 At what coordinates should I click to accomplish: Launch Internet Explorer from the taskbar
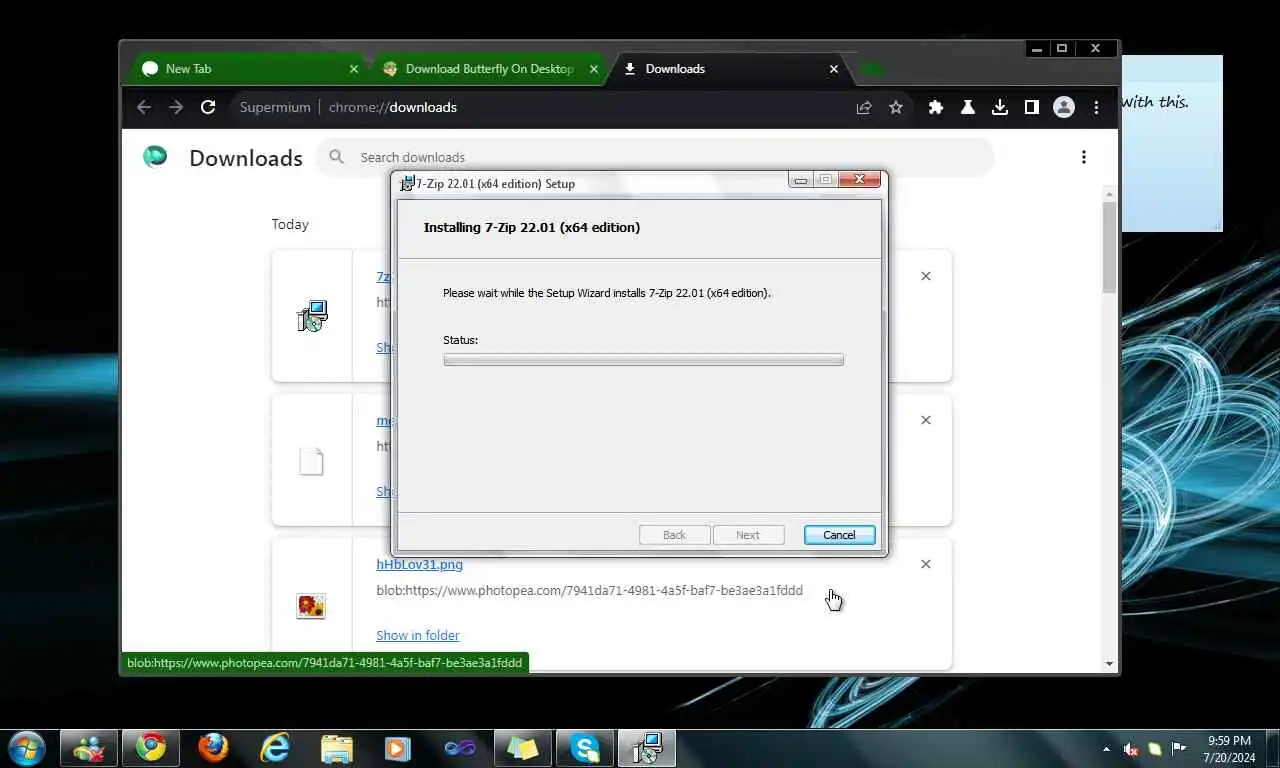[275, 748]
